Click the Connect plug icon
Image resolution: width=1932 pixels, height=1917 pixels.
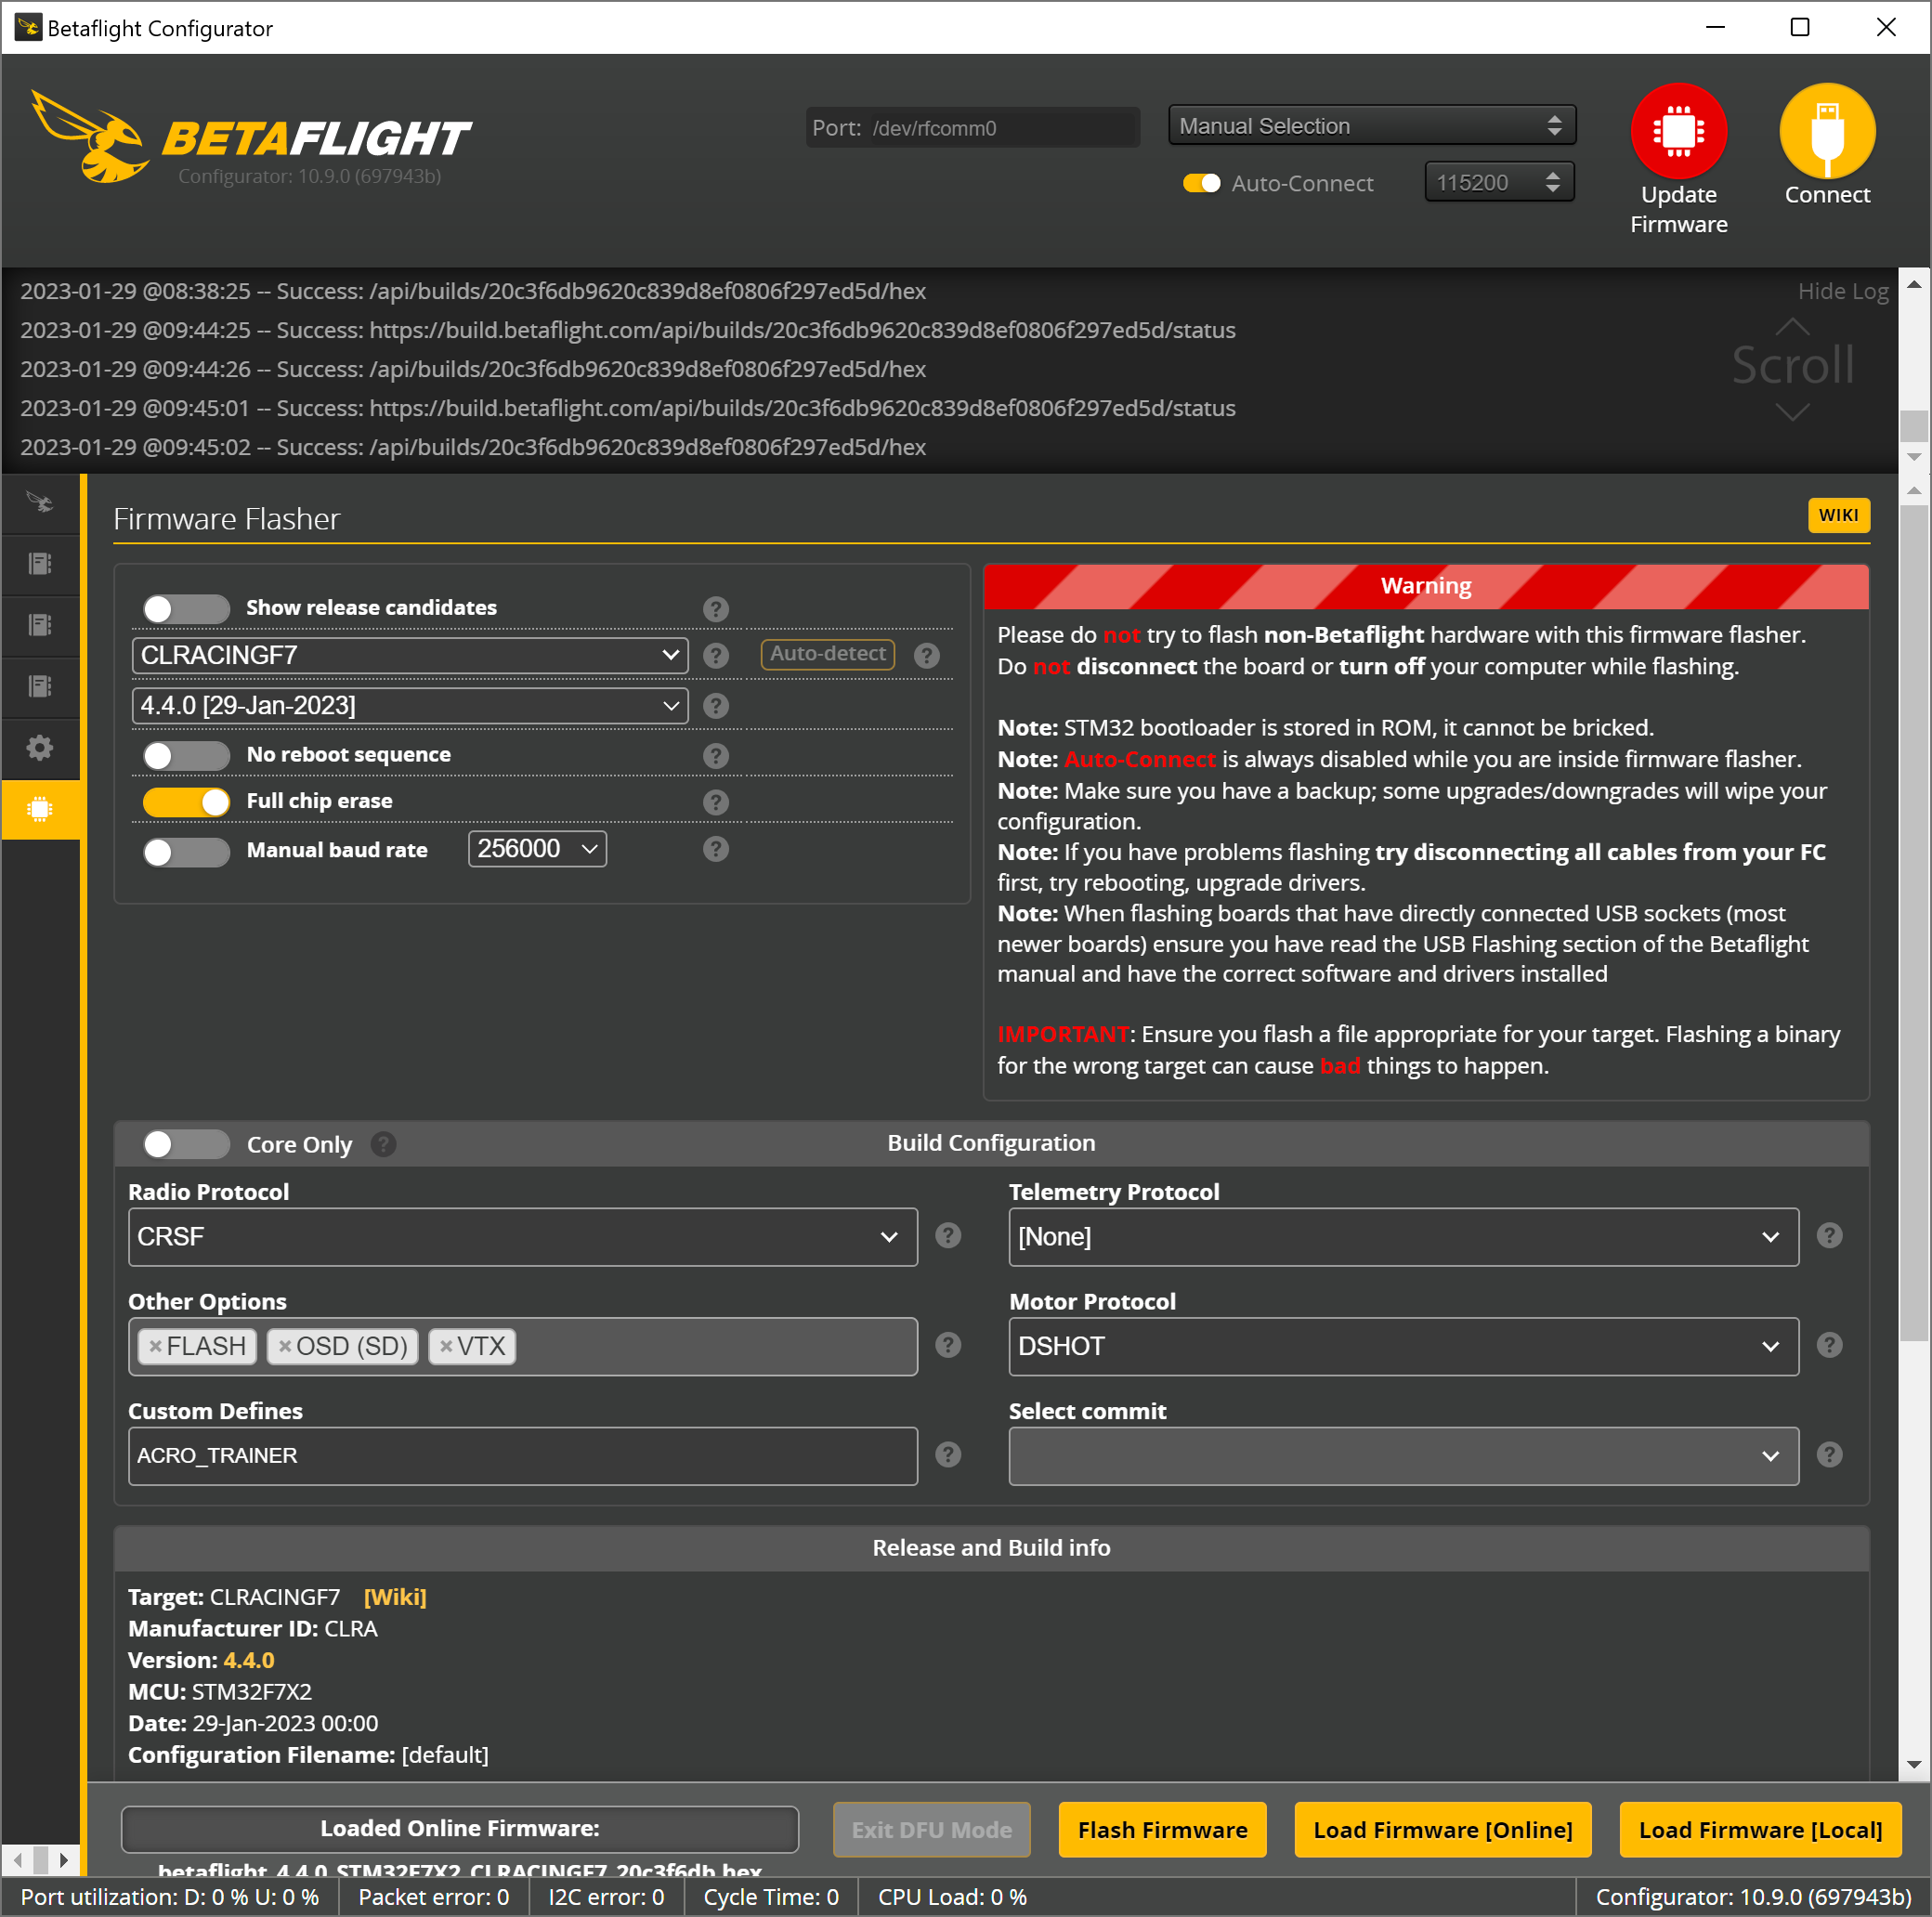point(1826,131)
